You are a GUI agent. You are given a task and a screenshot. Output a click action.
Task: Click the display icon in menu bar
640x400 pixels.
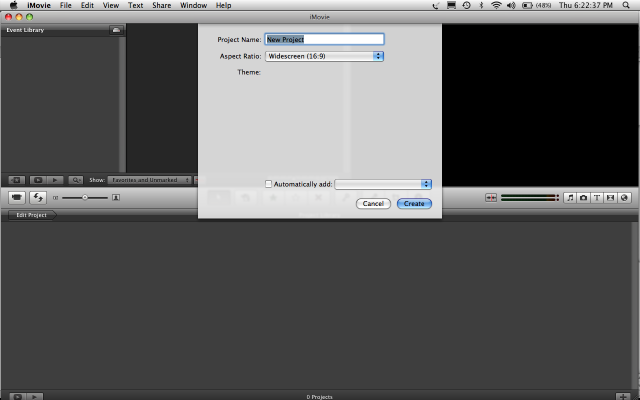pos(451,5)
